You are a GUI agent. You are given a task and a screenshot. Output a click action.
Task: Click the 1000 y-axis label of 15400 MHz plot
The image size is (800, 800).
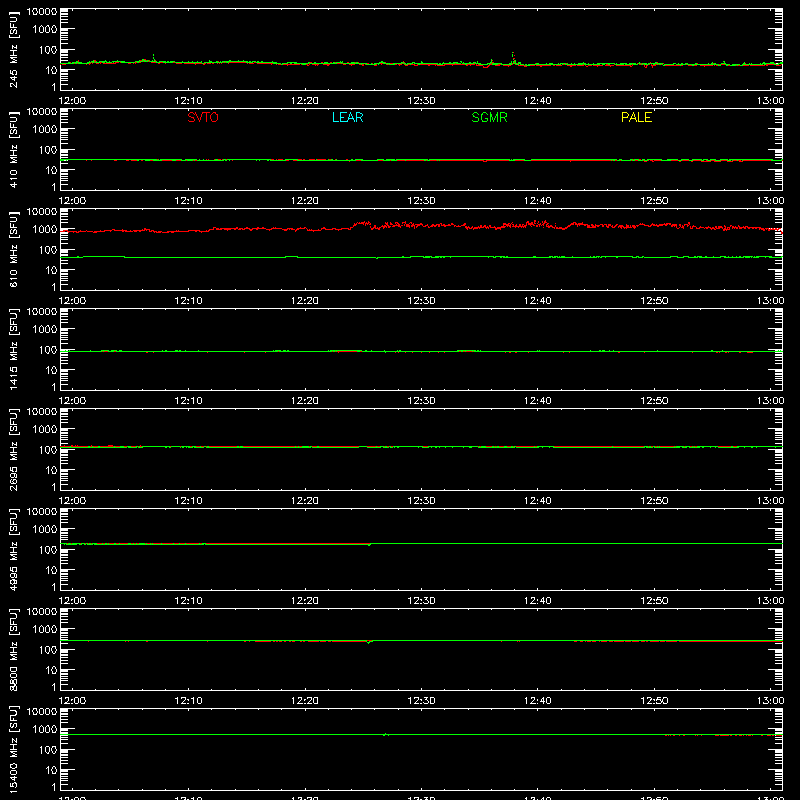[x=45, y=730]
